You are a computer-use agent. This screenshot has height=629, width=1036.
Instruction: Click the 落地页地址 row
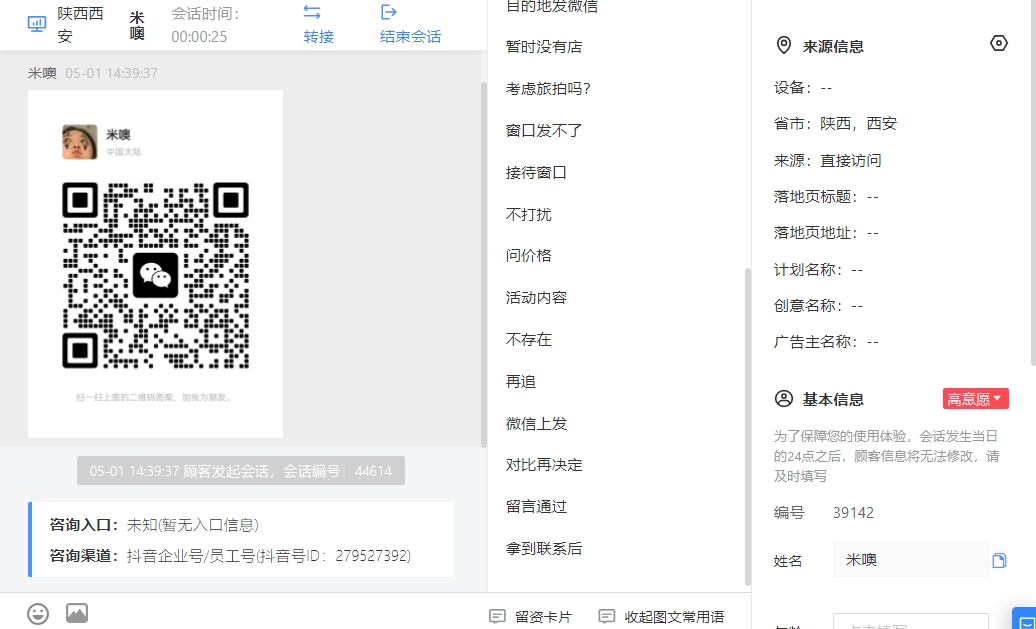(826, 233)
